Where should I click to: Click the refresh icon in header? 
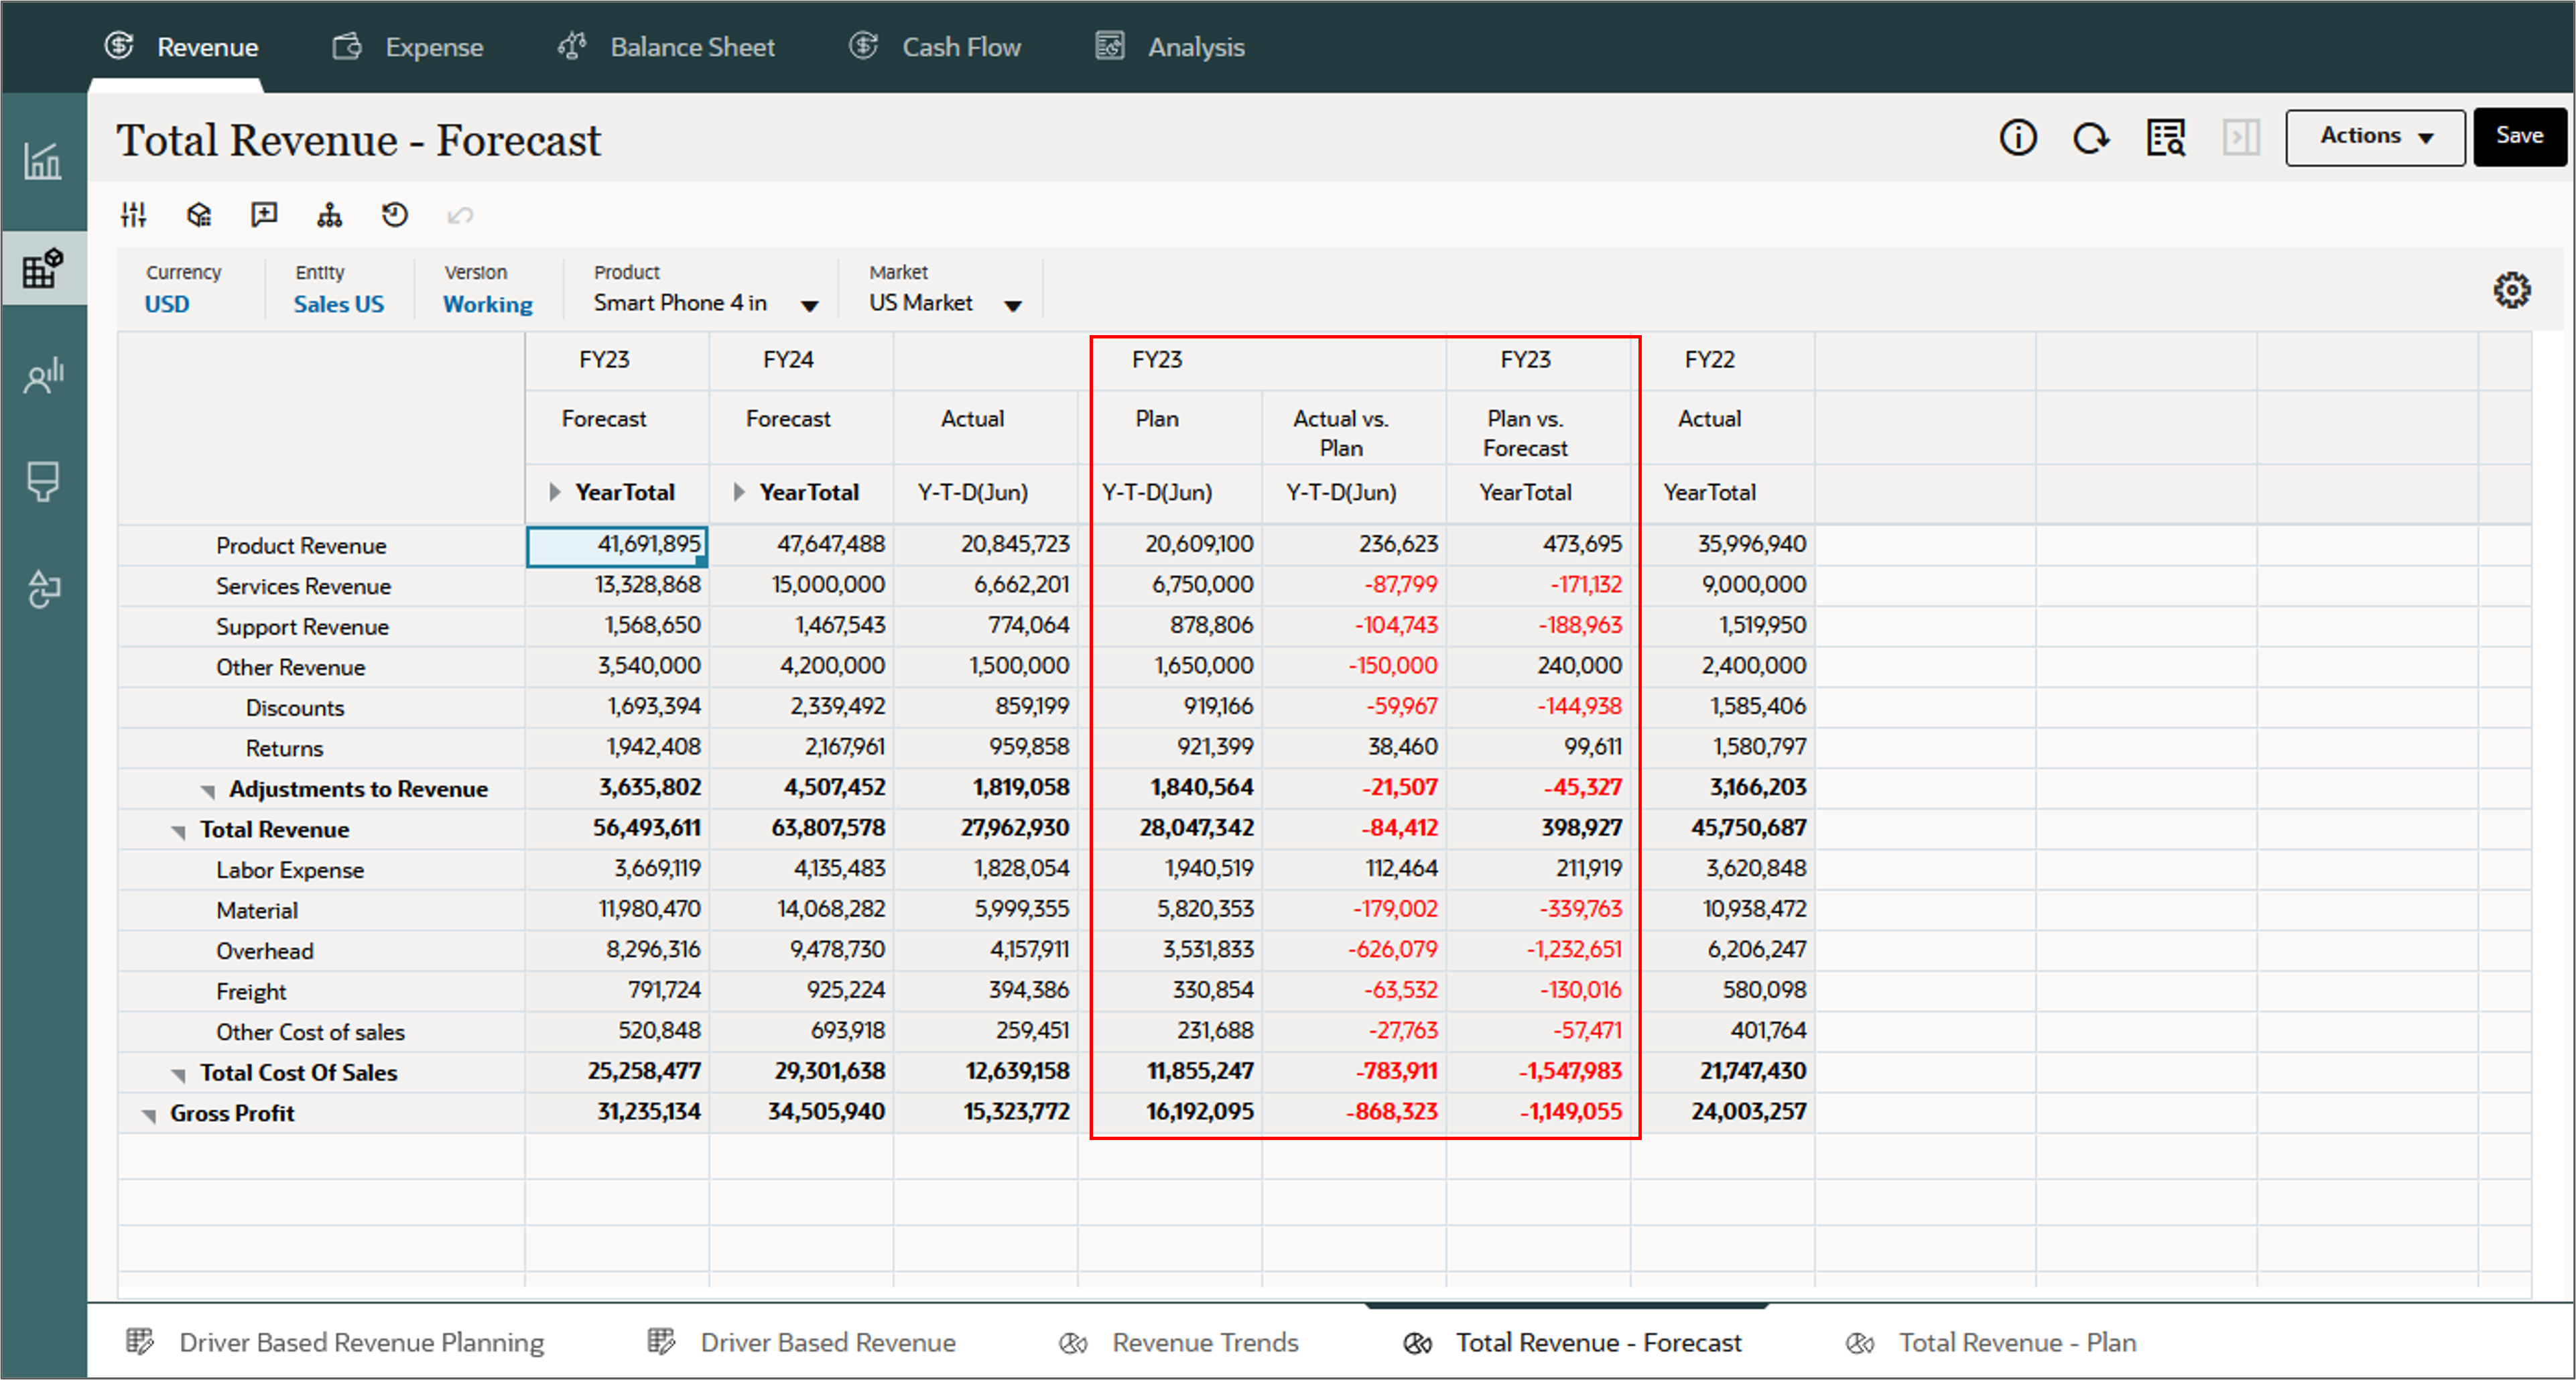pyautogui.click(x=2090, y=138)
